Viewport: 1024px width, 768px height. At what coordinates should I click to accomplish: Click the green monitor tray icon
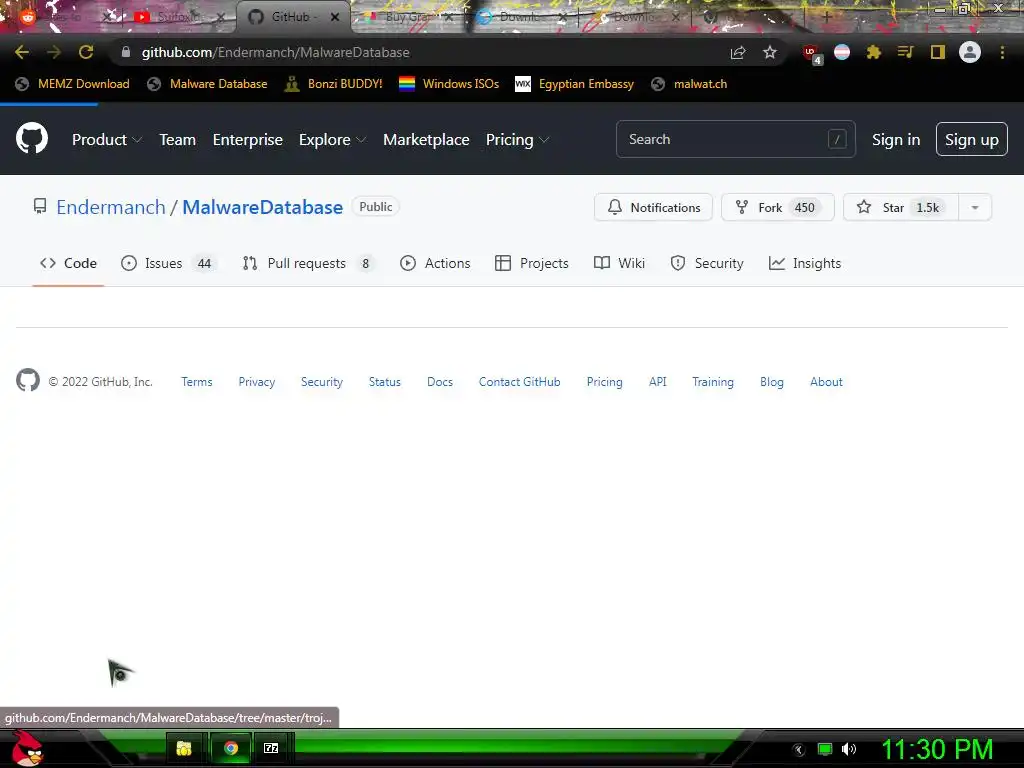coord(825,749)
